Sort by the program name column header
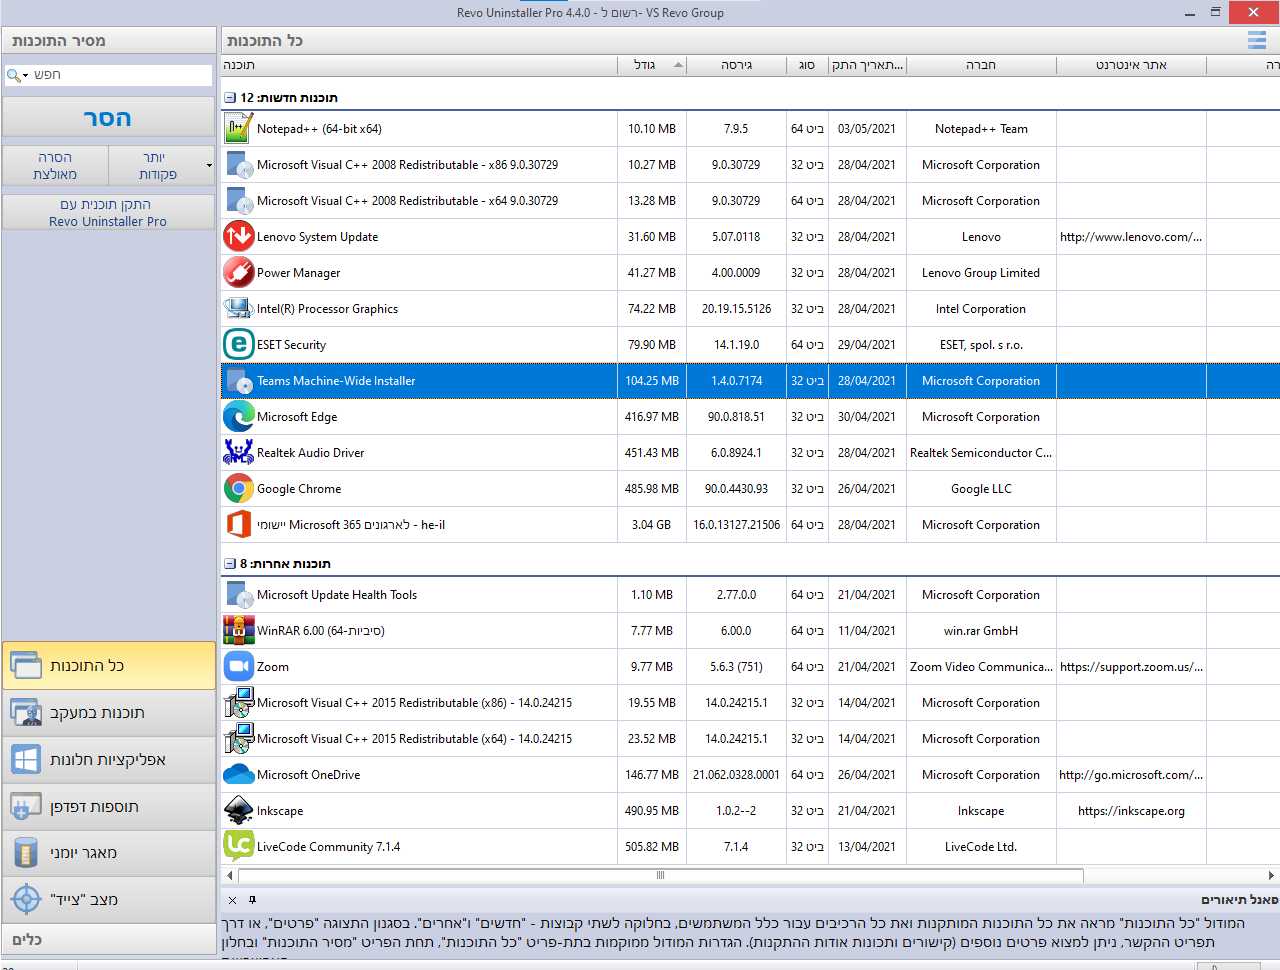This screenshot has height=970, width=1280. (419, 65)
